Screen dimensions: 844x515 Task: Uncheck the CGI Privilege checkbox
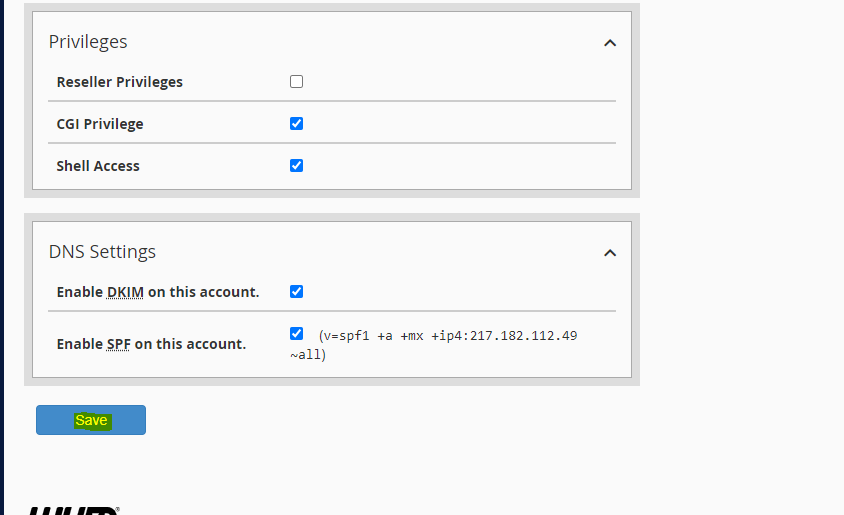tap(296, 124)
